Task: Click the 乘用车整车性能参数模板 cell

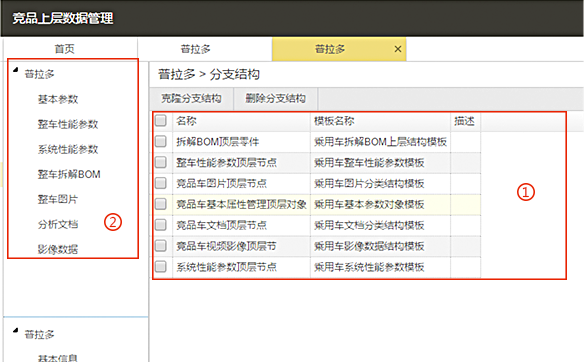Action: coord(380,162)
